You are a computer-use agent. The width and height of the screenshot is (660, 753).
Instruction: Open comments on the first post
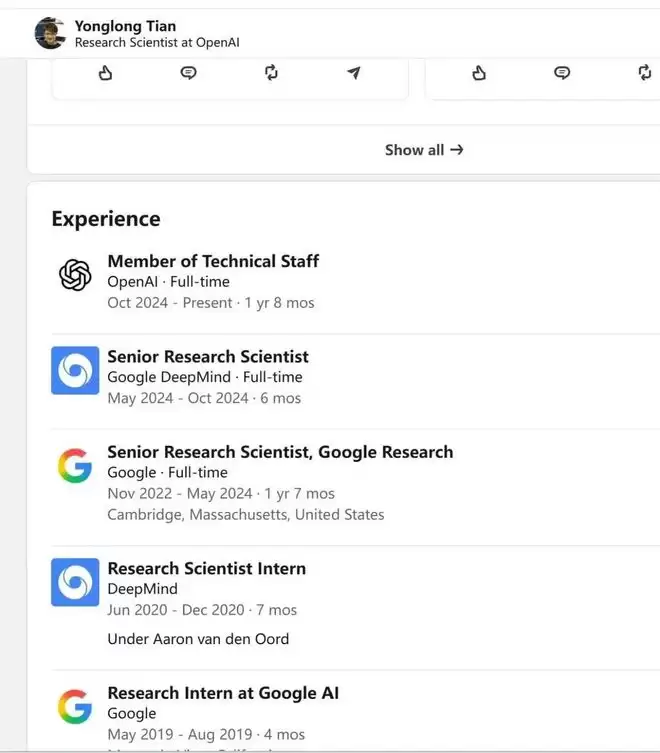tap(188, 73)
